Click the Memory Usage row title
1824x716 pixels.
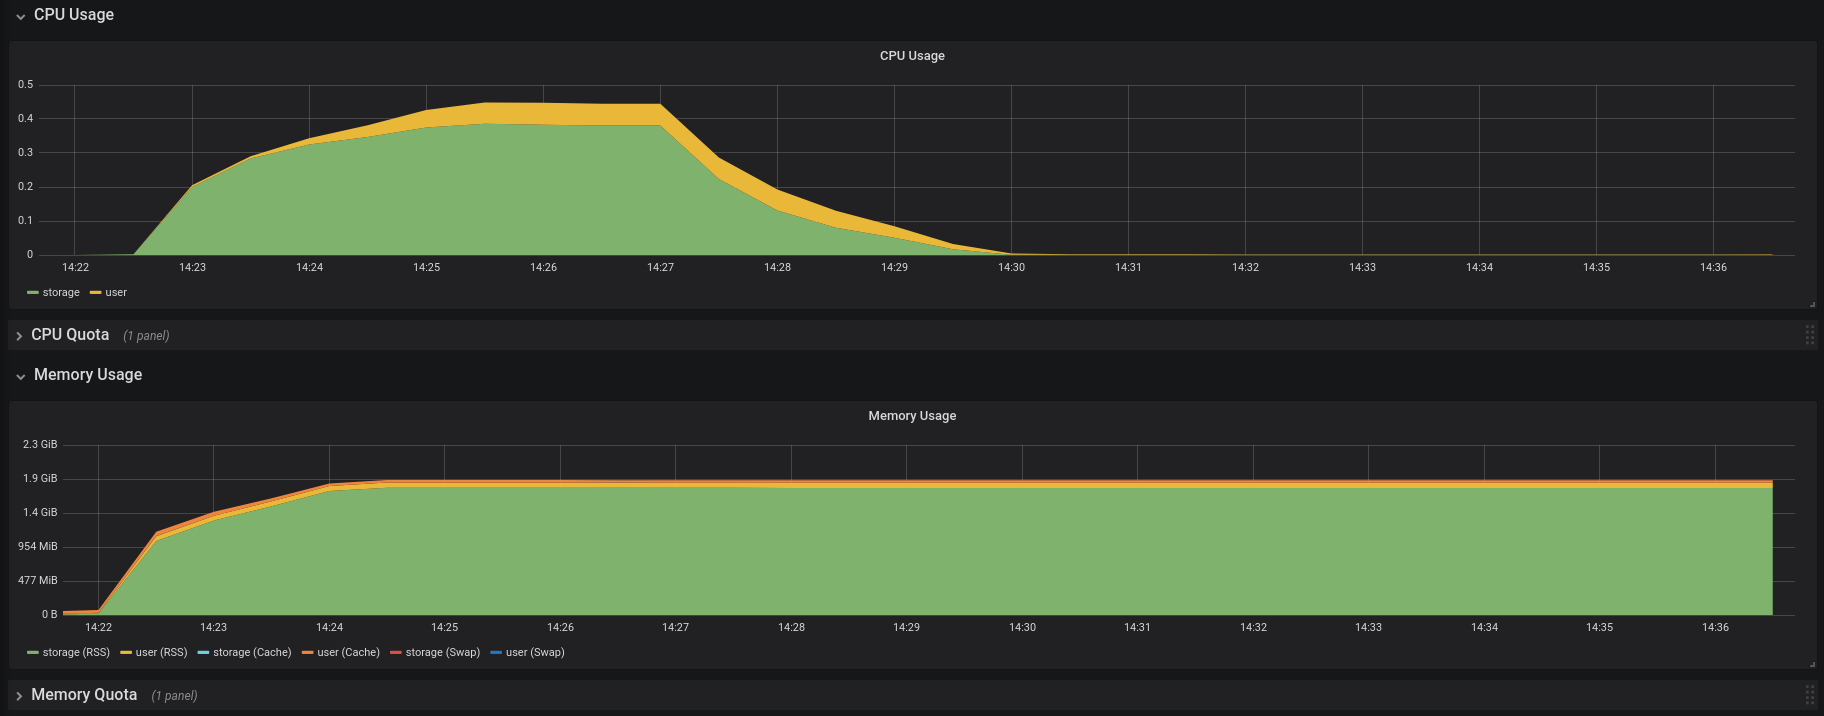[x=88, y=375]
